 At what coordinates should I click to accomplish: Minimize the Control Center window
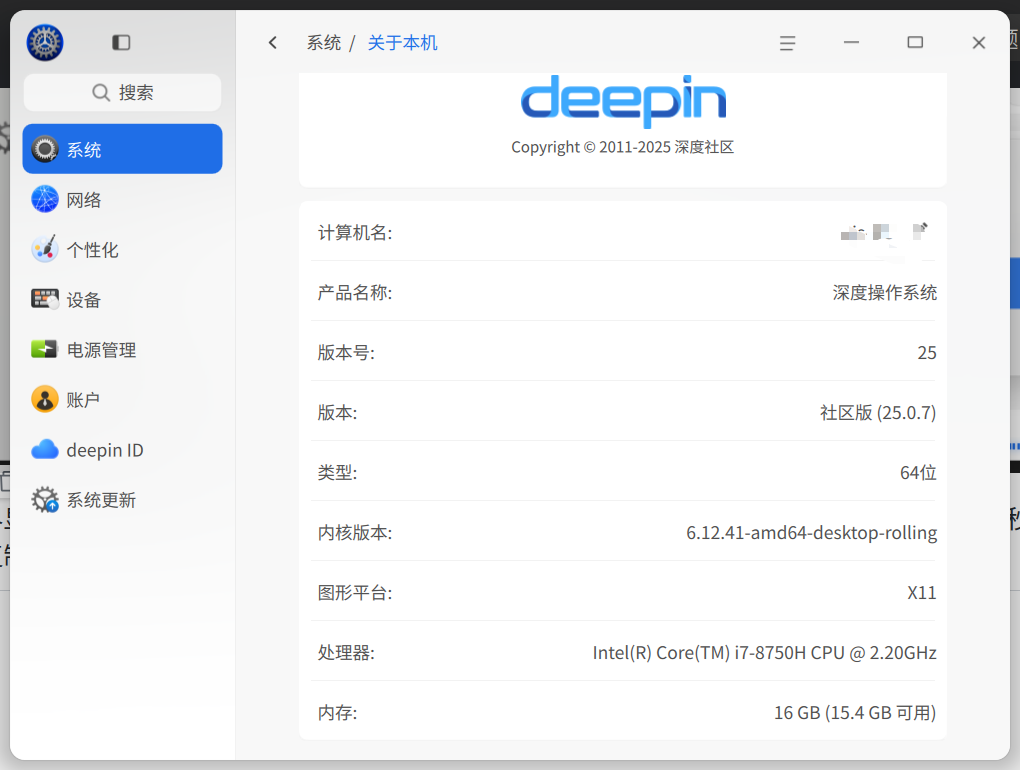point(851,43)
